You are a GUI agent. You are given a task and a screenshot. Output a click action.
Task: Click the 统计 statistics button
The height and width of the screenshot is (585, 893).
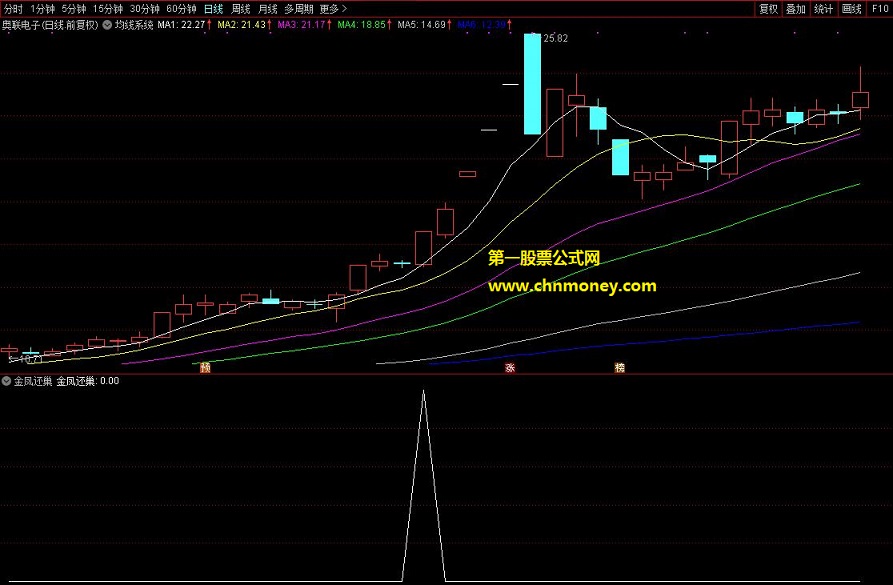(x=824, y=9)
